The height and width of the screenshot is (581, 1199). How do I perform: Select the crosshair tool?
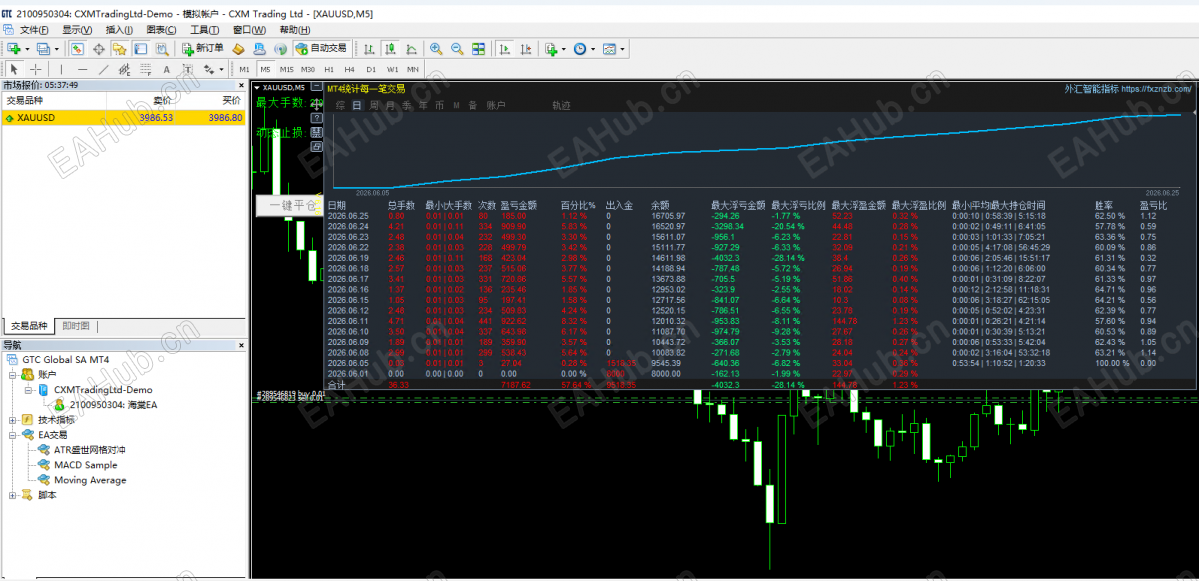click(35, 69)
